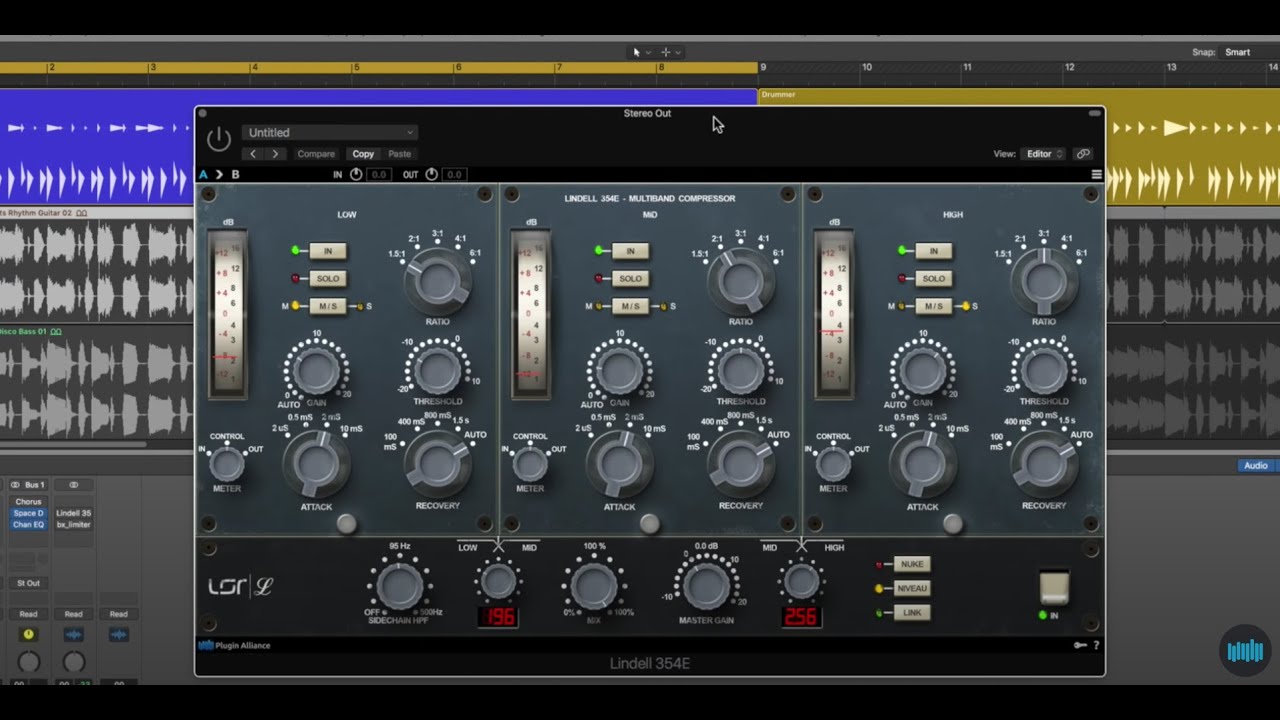Open the Chorus plugin slot
The height and width of the screenshot is (720, 1280).
point(28,502)
